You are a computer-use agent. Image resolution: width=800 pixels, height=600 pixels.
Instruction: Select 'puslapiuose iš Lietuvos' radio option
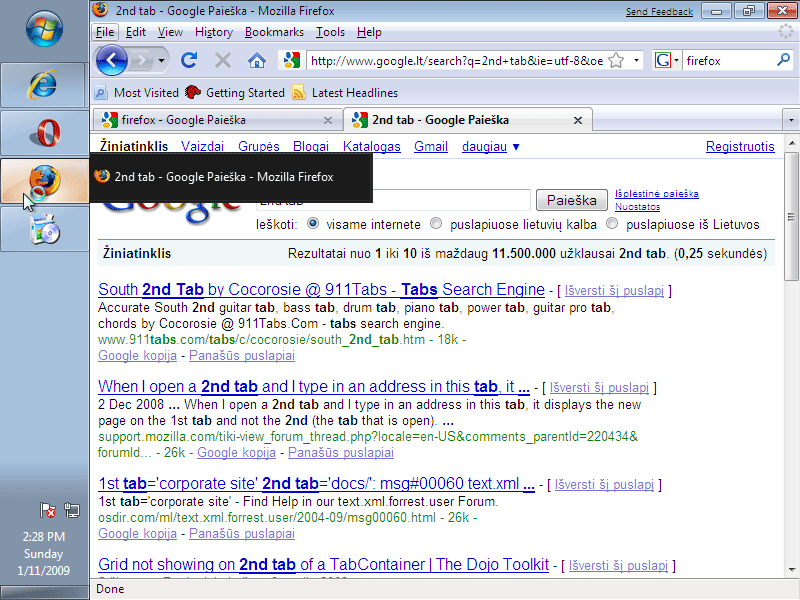point(612,224)
